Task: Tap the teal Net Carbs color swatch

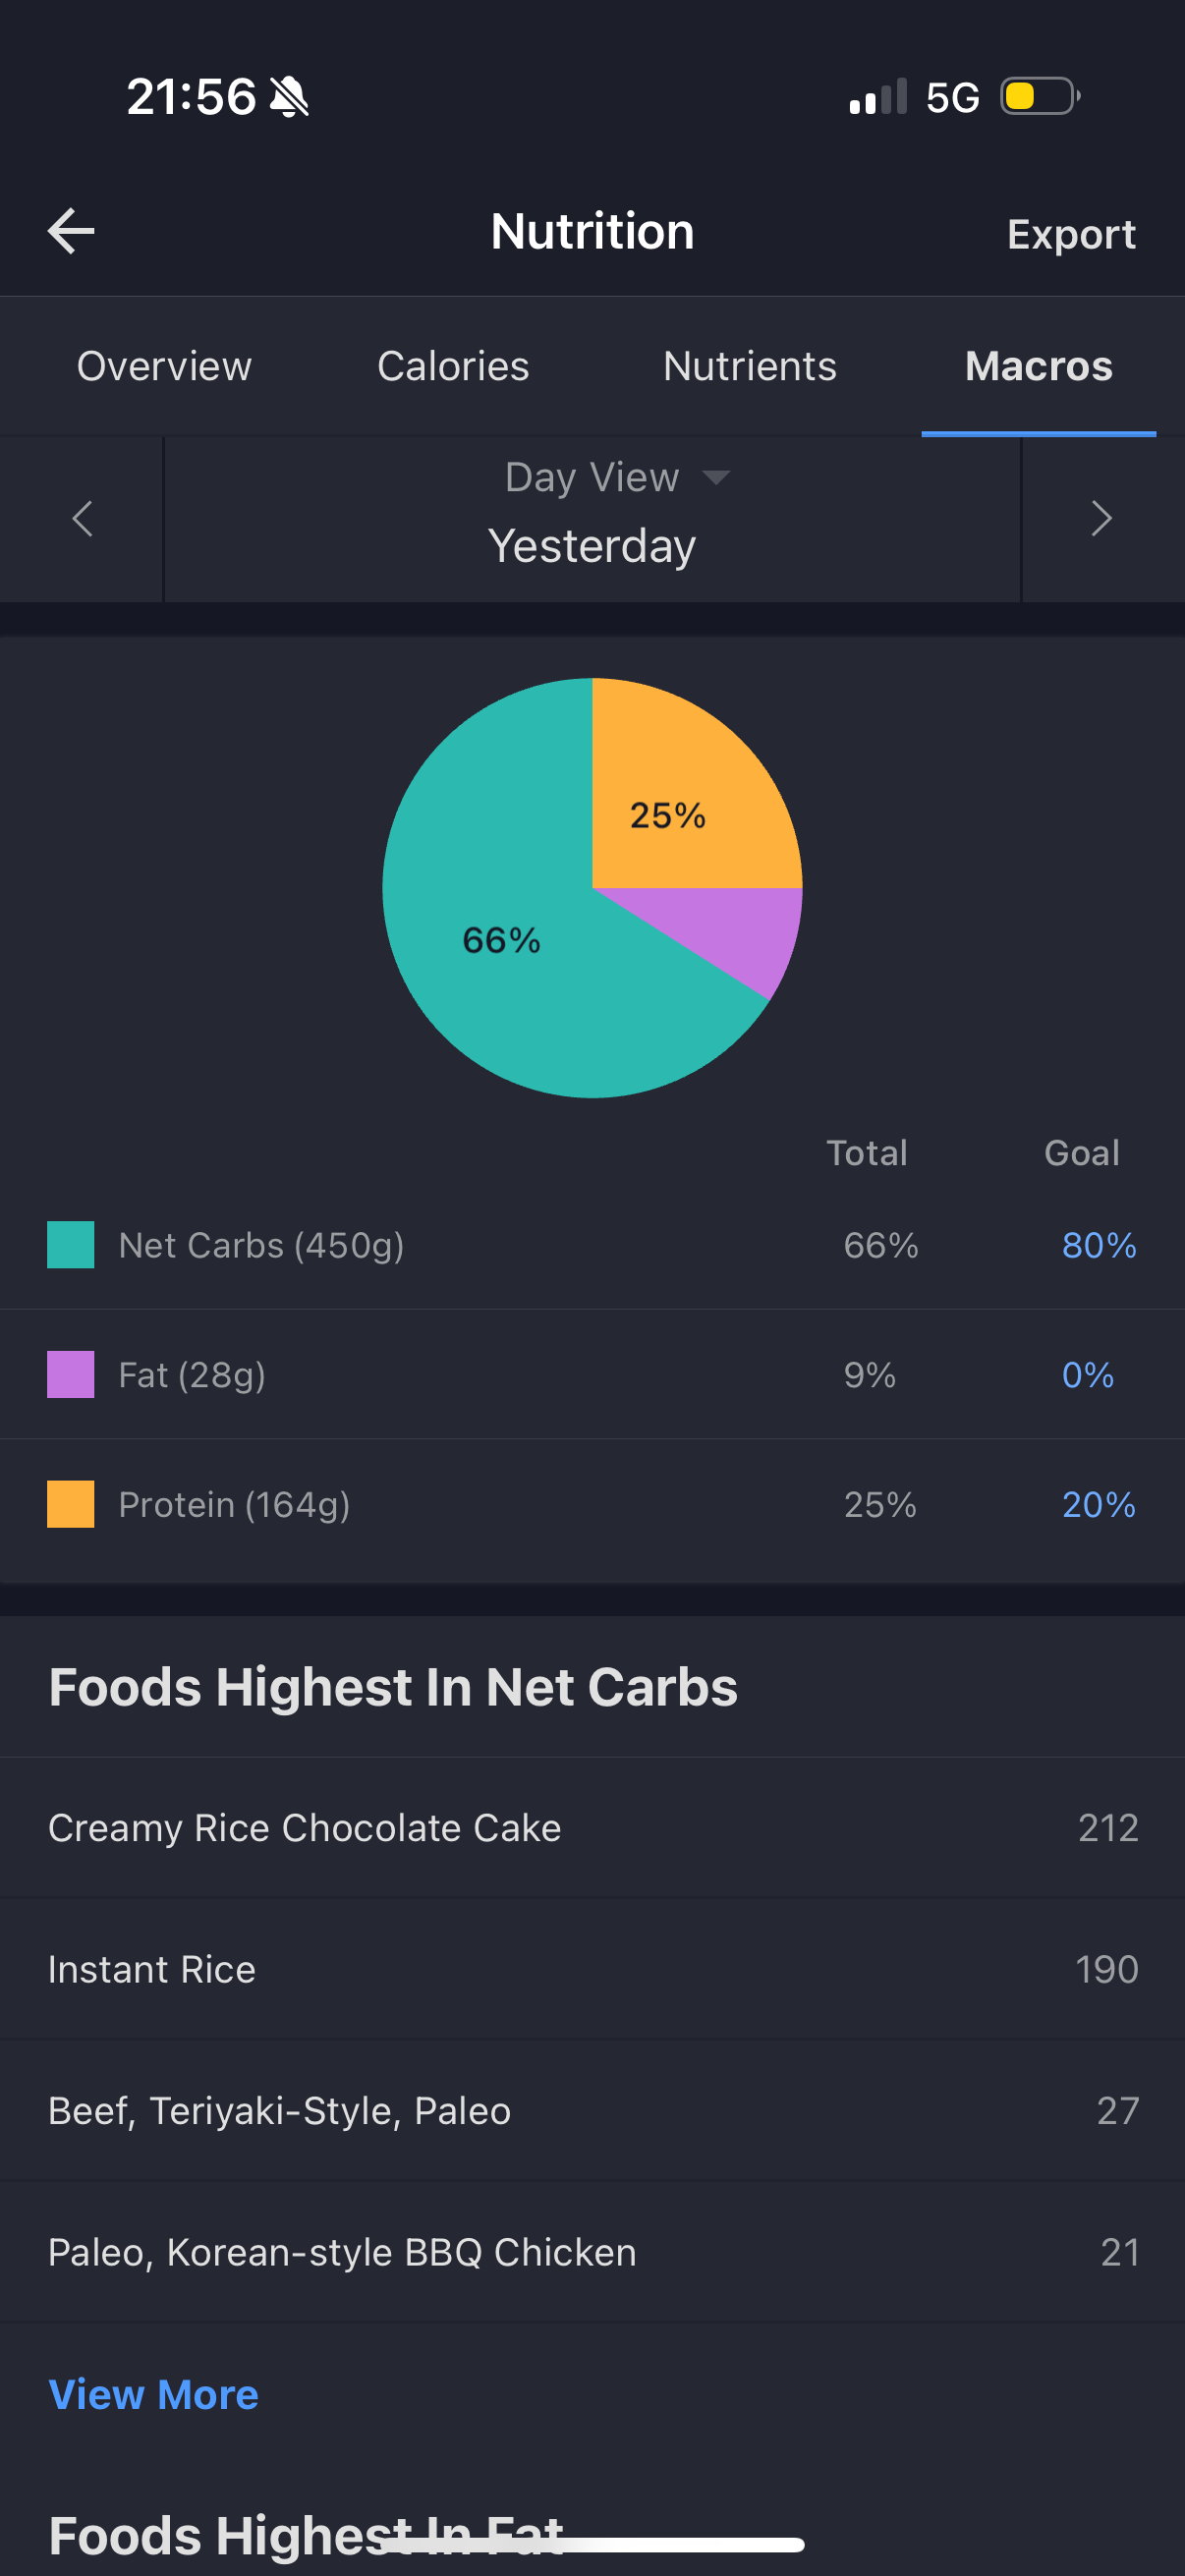Action: [71, 1245]
